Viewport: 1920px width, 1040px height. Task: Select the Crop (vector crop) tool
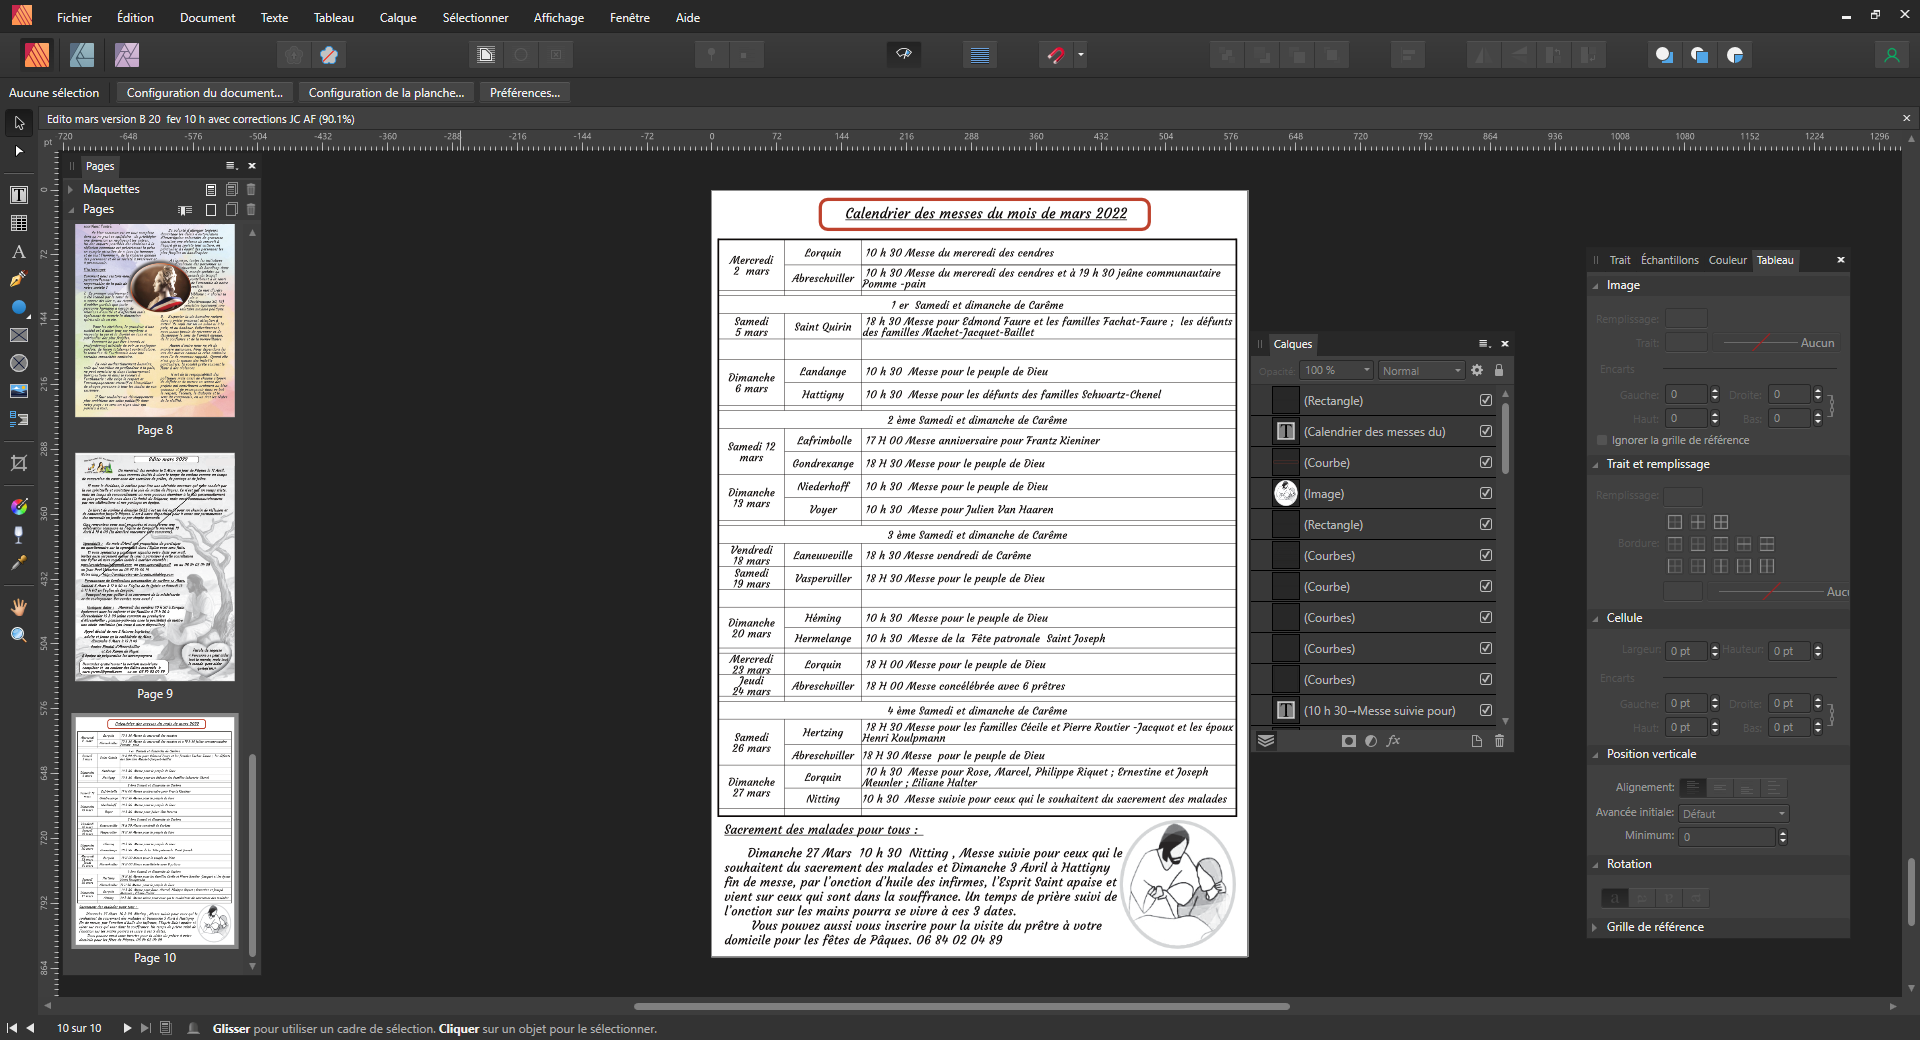pos(18,463)
